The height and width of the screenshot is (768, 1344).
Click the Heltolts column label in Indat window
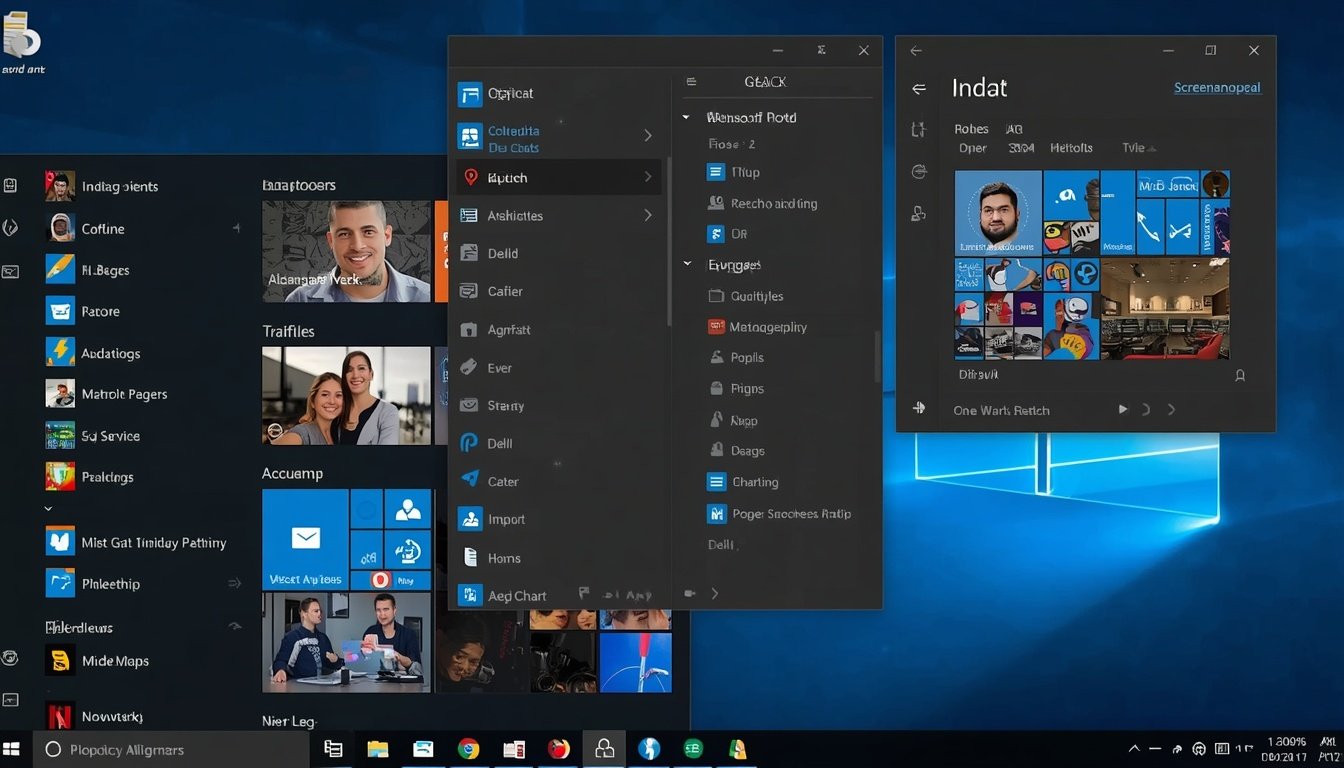[1071, 148]
